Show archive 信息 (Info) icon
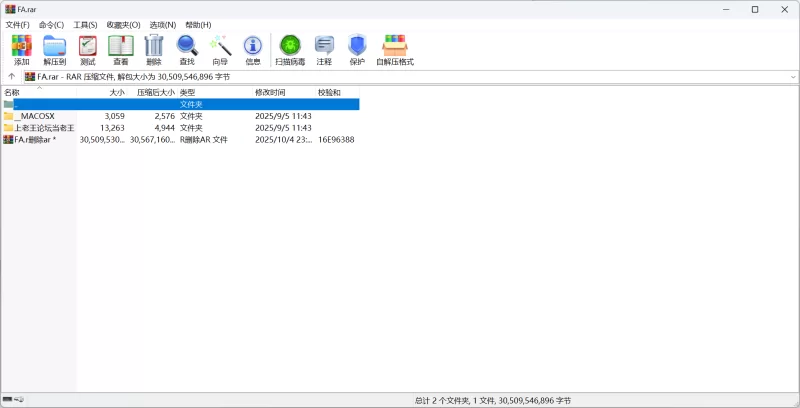Viewport: 800px width, 408px height. click(253, 50)
